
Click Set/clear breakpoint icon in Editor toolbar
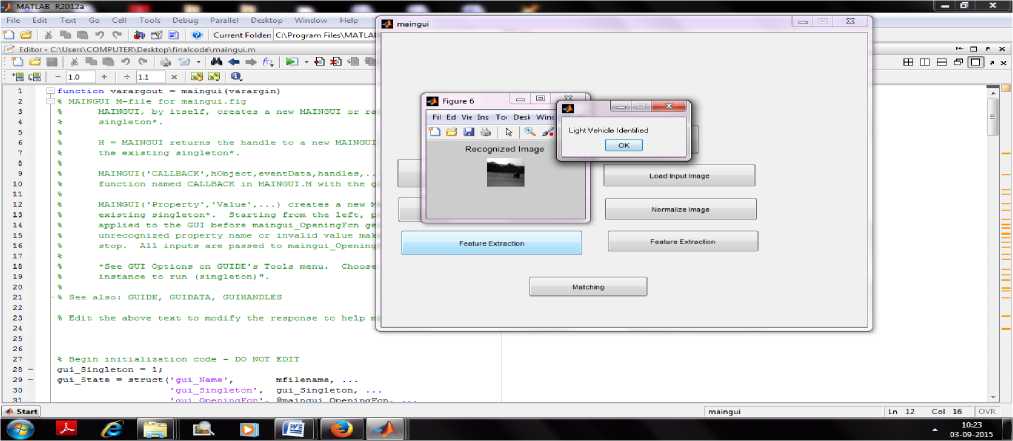(x=319, y=62)
